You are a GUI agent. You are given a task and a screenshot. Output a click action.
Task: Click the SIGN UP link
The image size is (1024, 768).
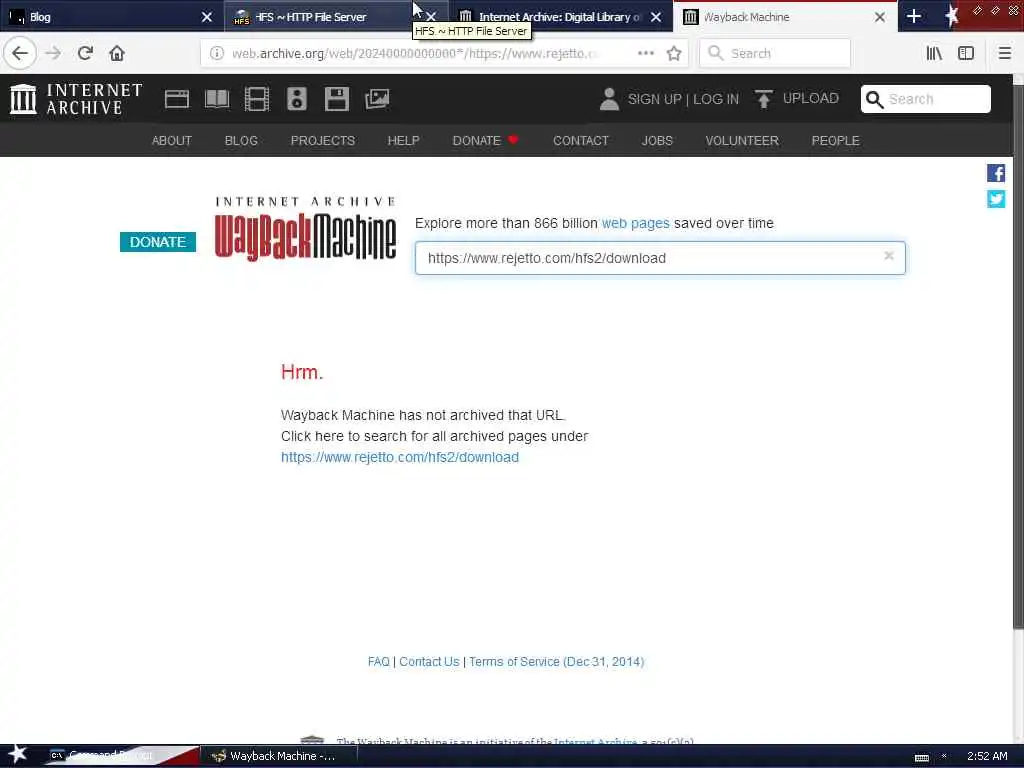(x=654, y=99)
